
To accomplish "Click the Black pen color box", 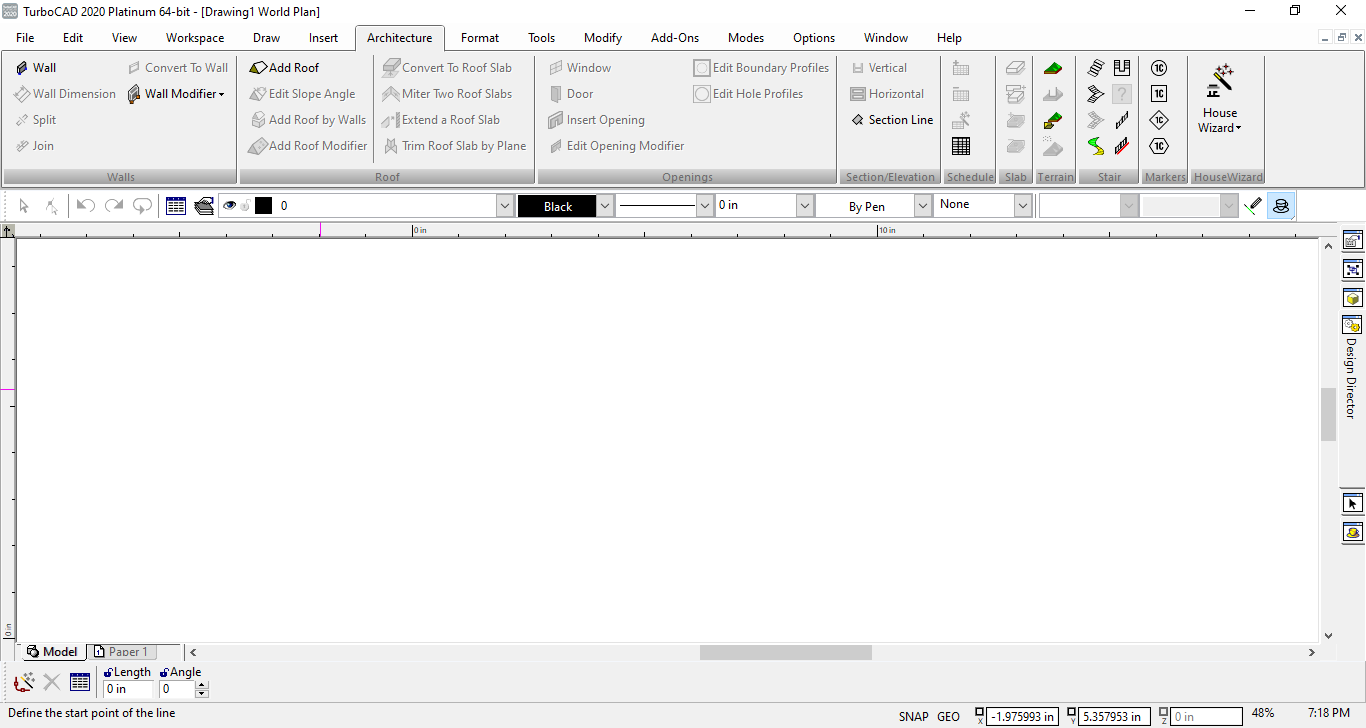I will (x=557, y=206).
